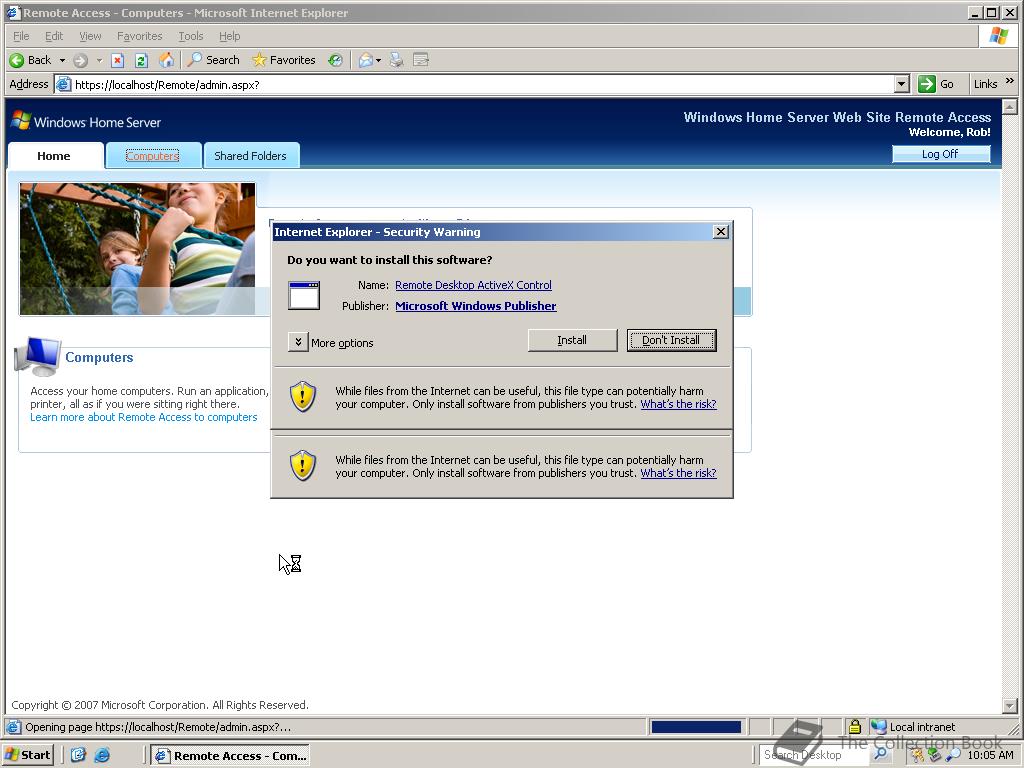Click the green Go arrow button

[926, 84]
